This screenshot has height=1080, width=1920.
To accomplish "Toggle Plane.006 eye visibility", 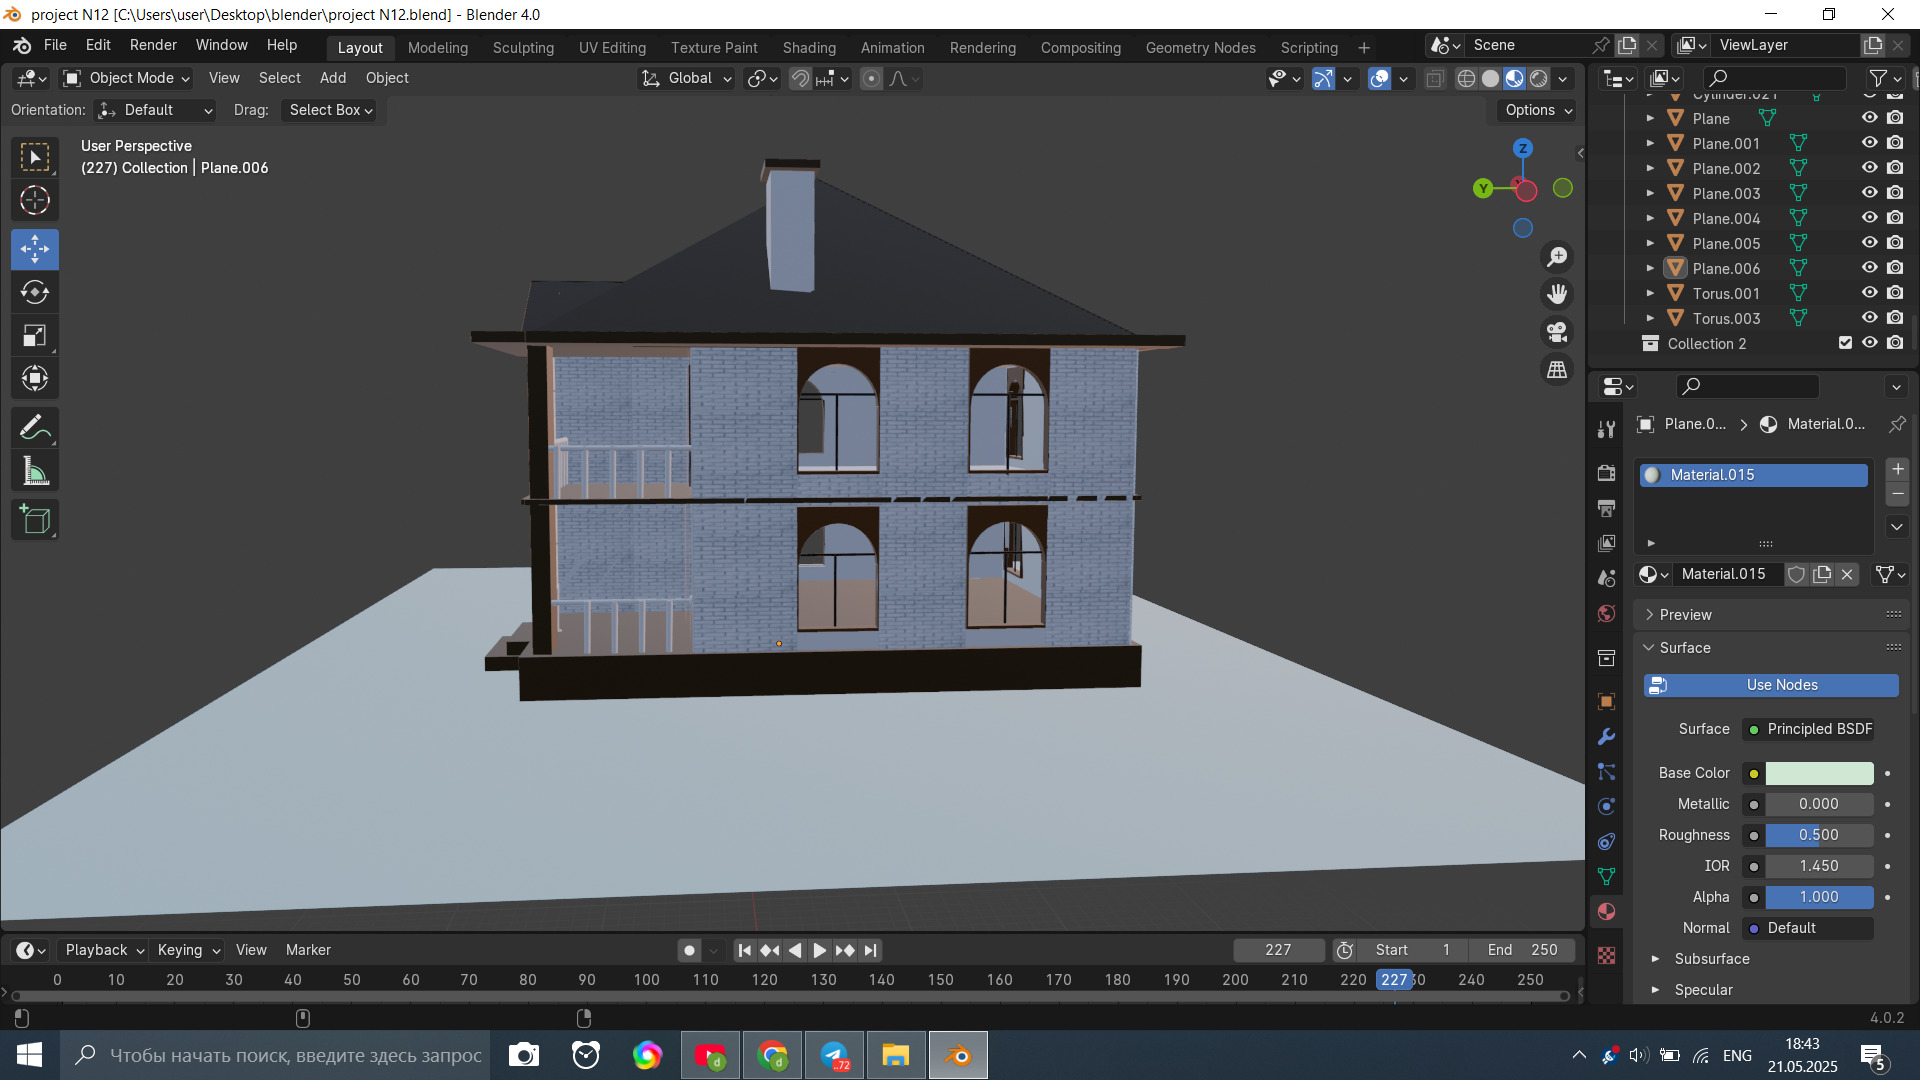I will coord(1869,268).
